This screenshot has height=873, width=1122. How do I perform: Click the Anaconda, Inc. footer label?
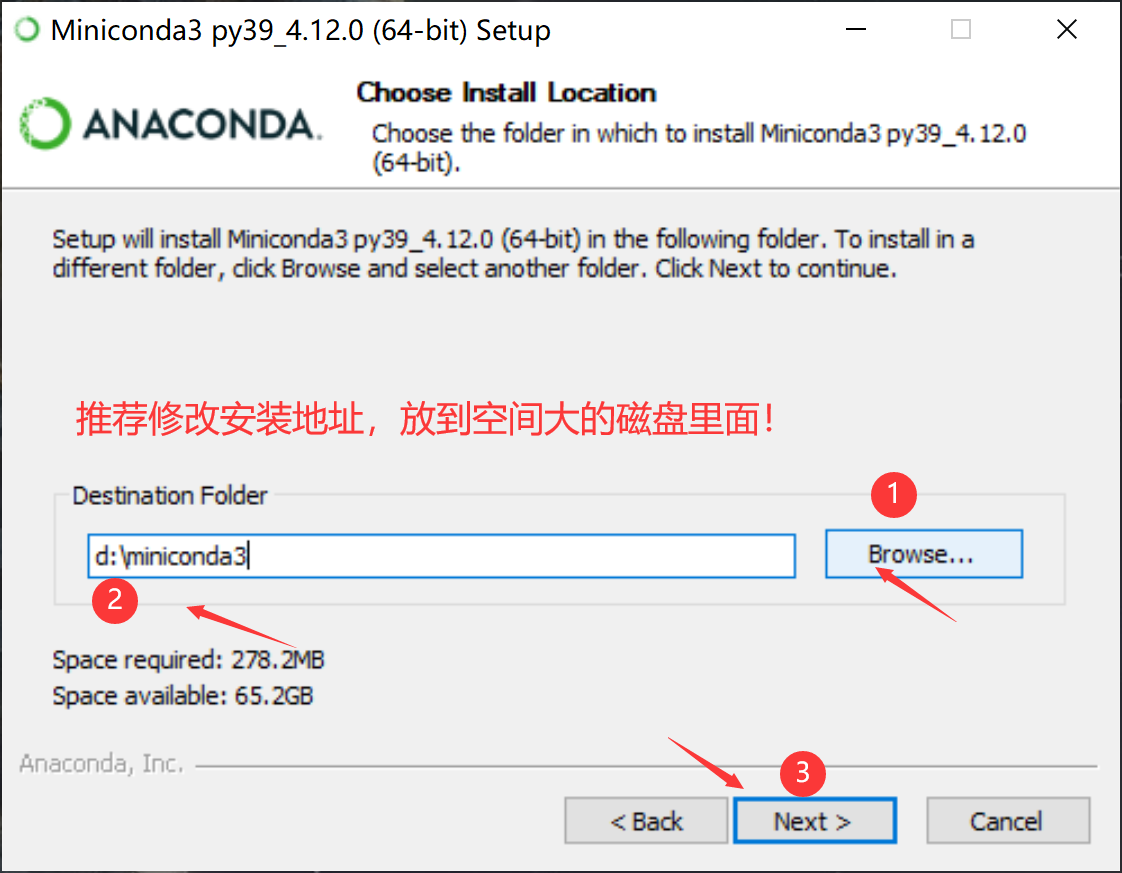pos(101,764)
